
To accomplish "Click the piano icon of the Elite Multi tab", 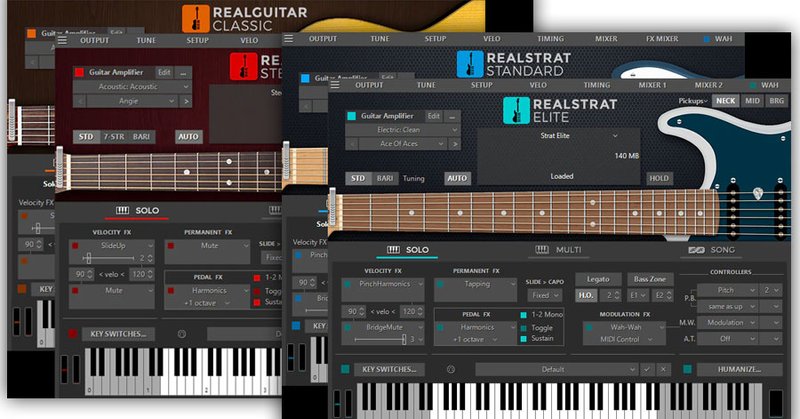I will (542, 250).
